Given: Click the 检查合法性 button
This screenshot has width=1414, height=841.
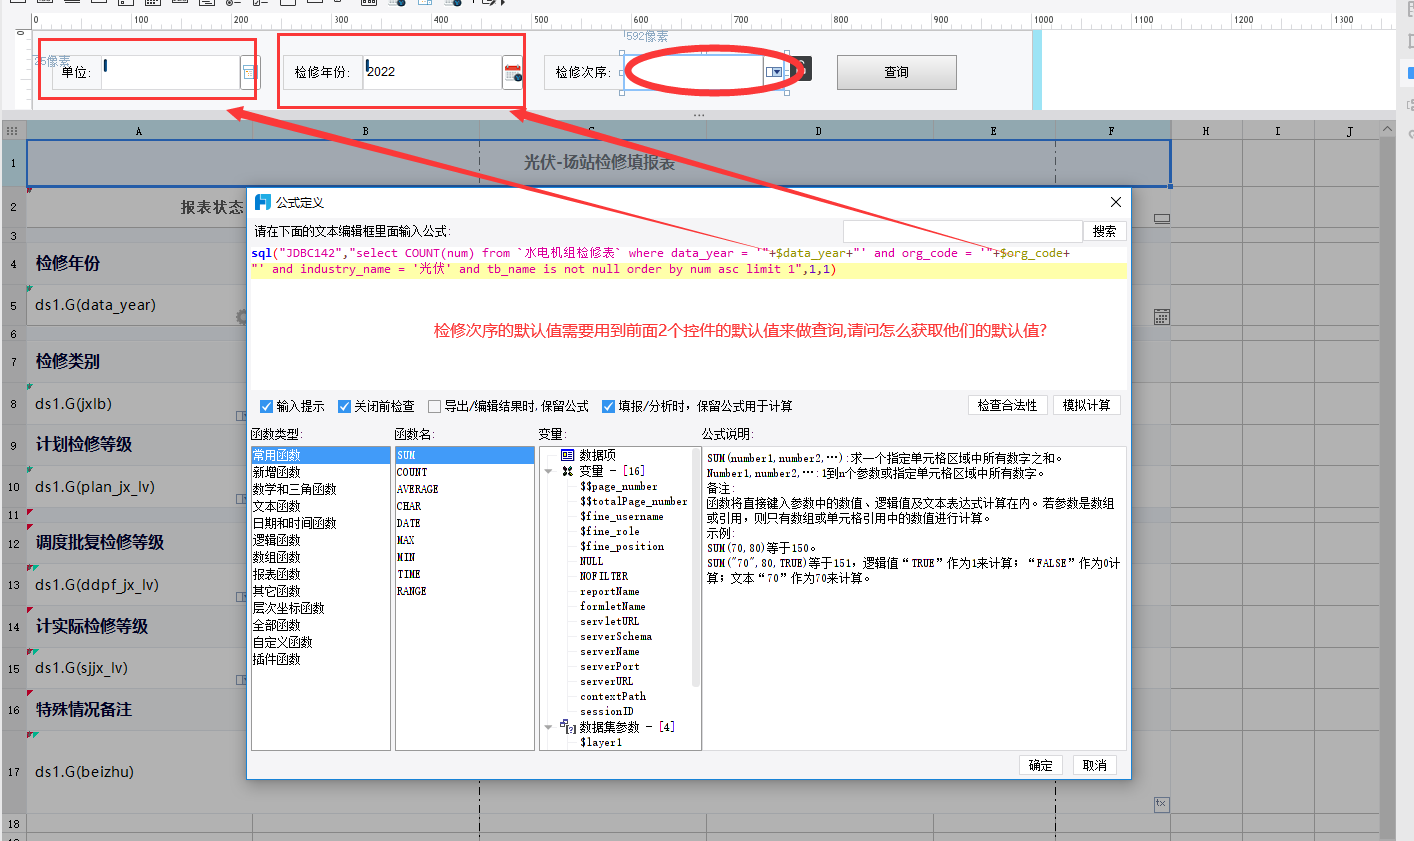Looking at the screenshot, I should [x=1008, y=405].
